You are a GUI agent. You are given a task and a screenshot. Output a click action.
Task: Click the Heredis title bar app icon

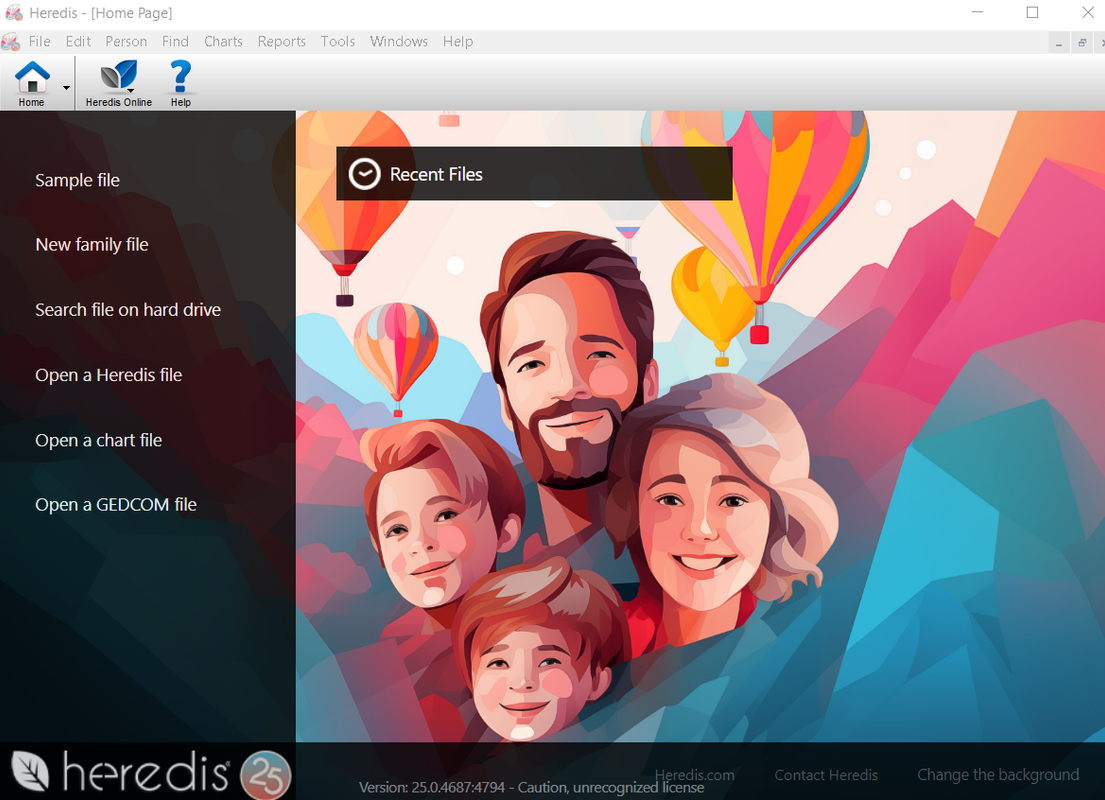click(14, 13)
